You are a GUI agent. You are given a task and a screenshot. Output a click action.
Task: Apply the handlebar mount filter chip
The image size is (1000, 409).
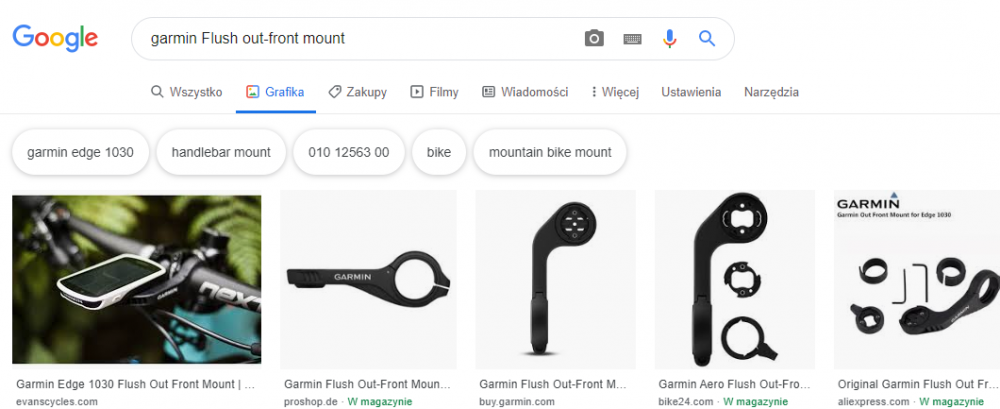click(x=221, y=153)
